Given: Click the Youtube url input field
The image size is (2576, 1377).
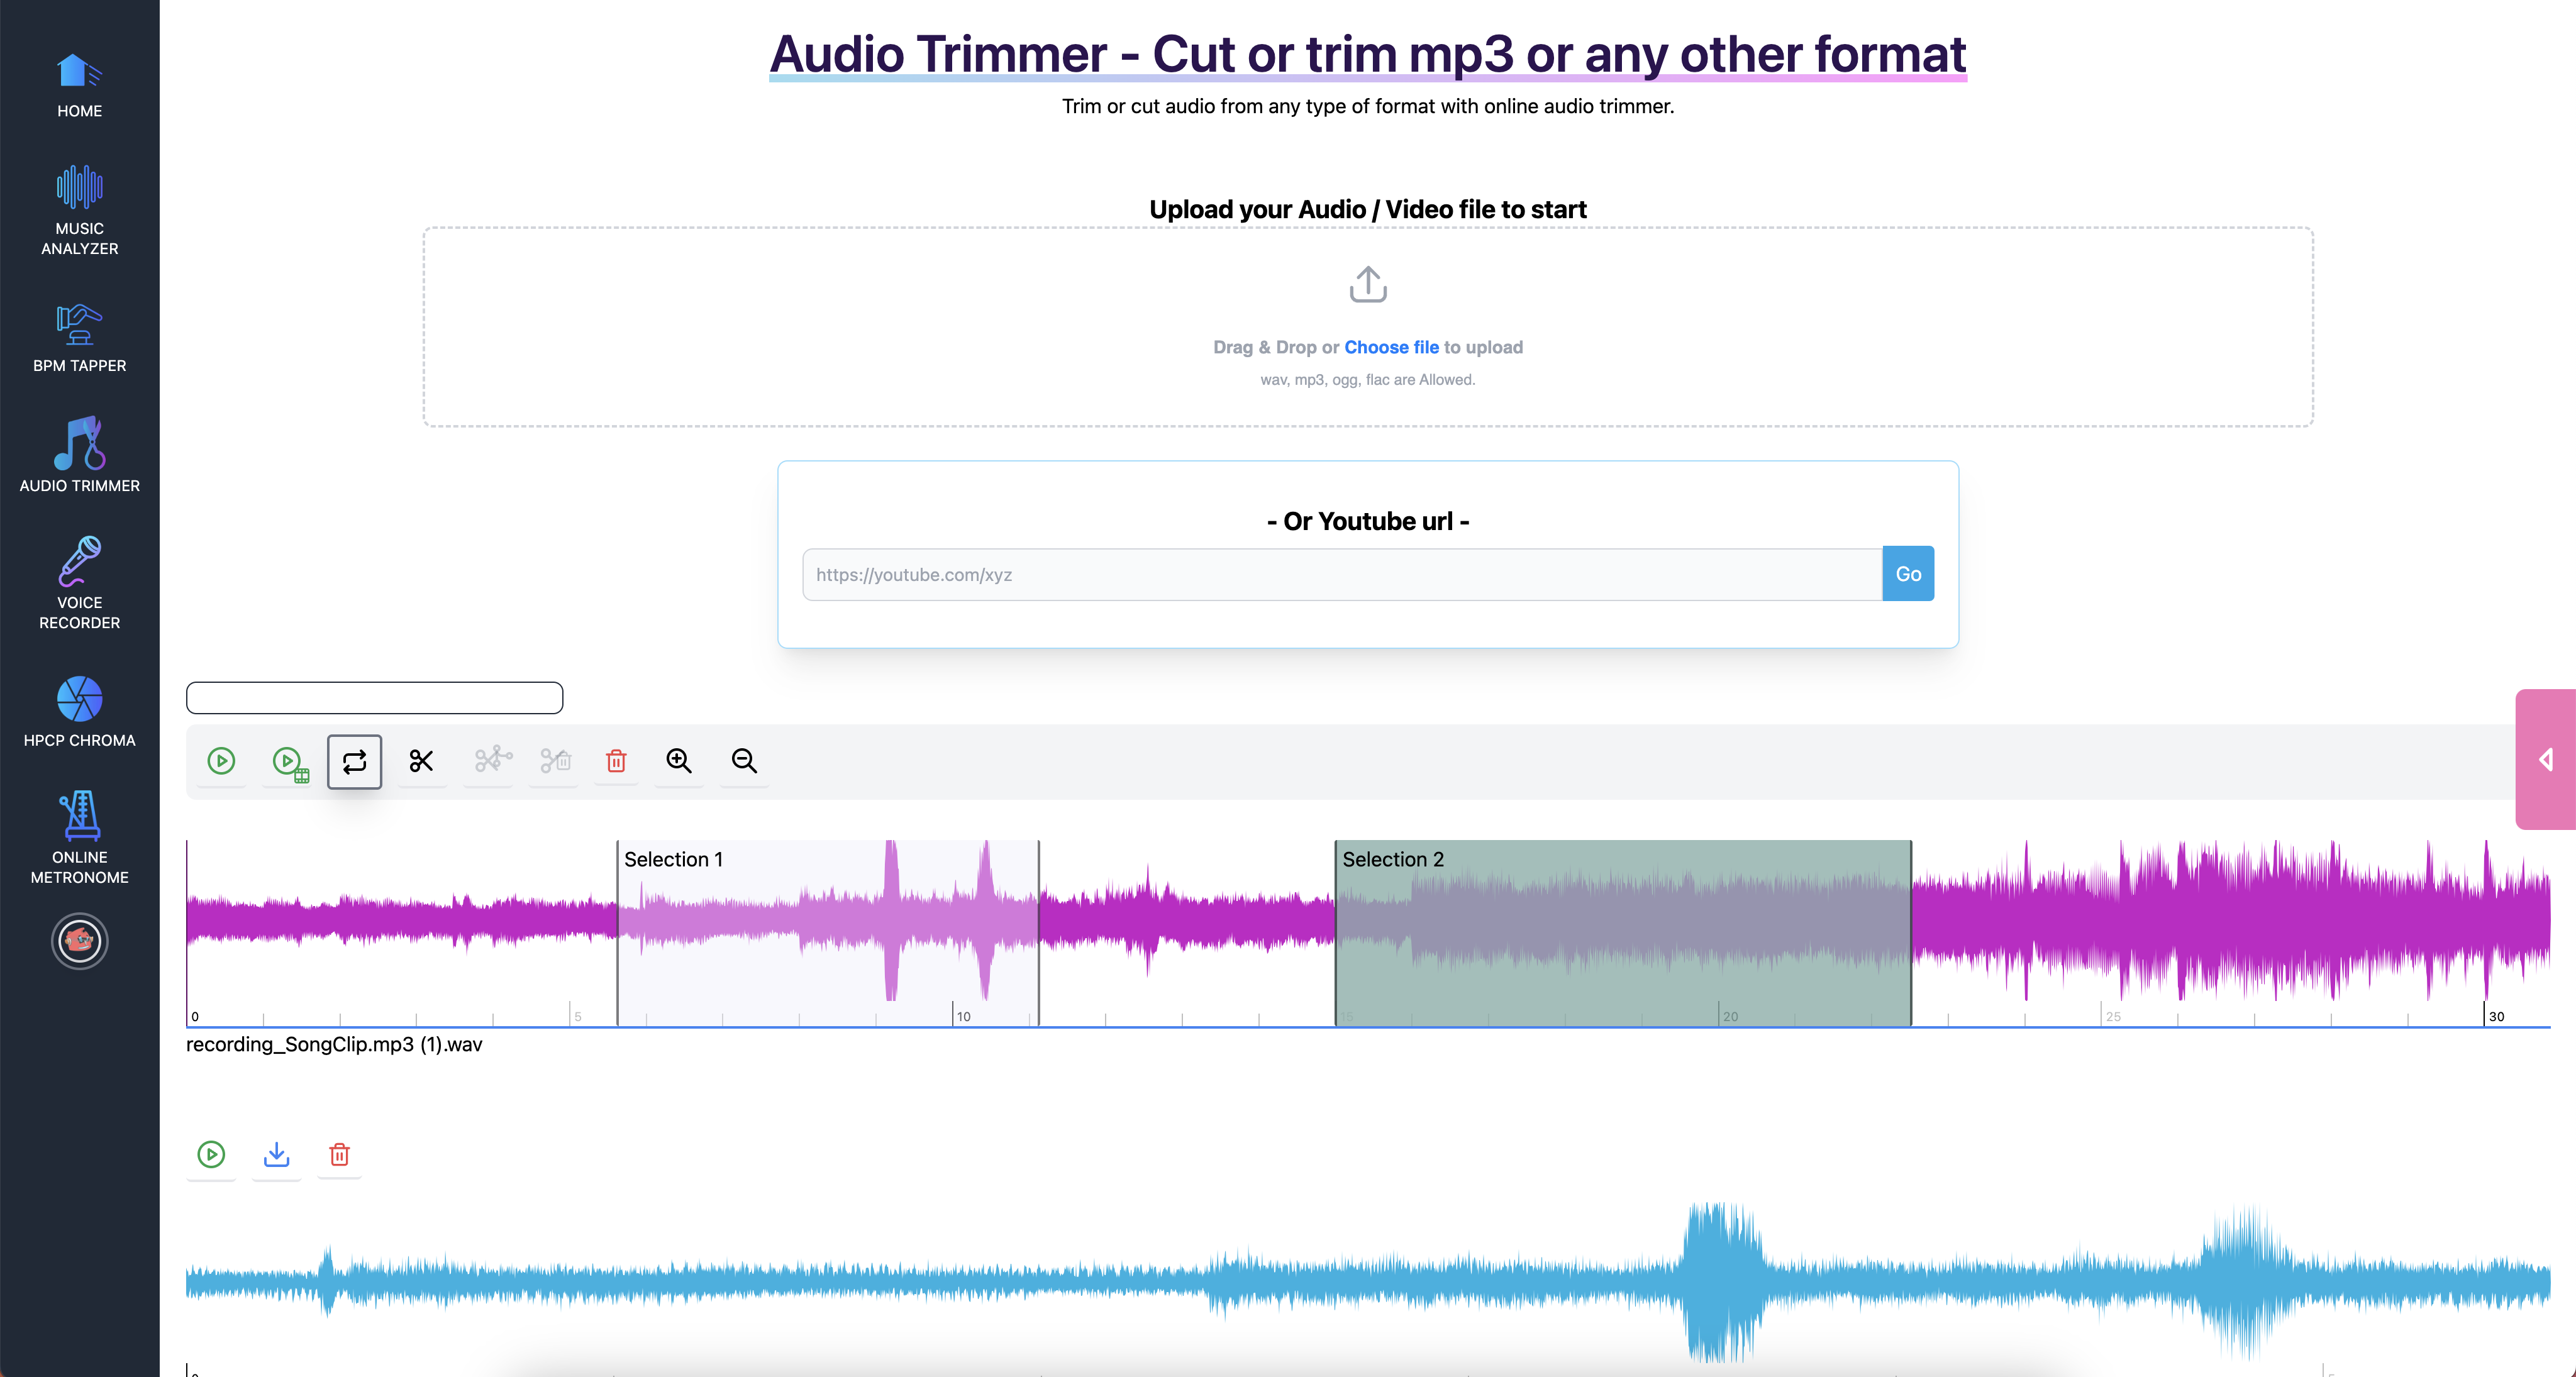Looking at the screenshot, I should point(1341,574).
